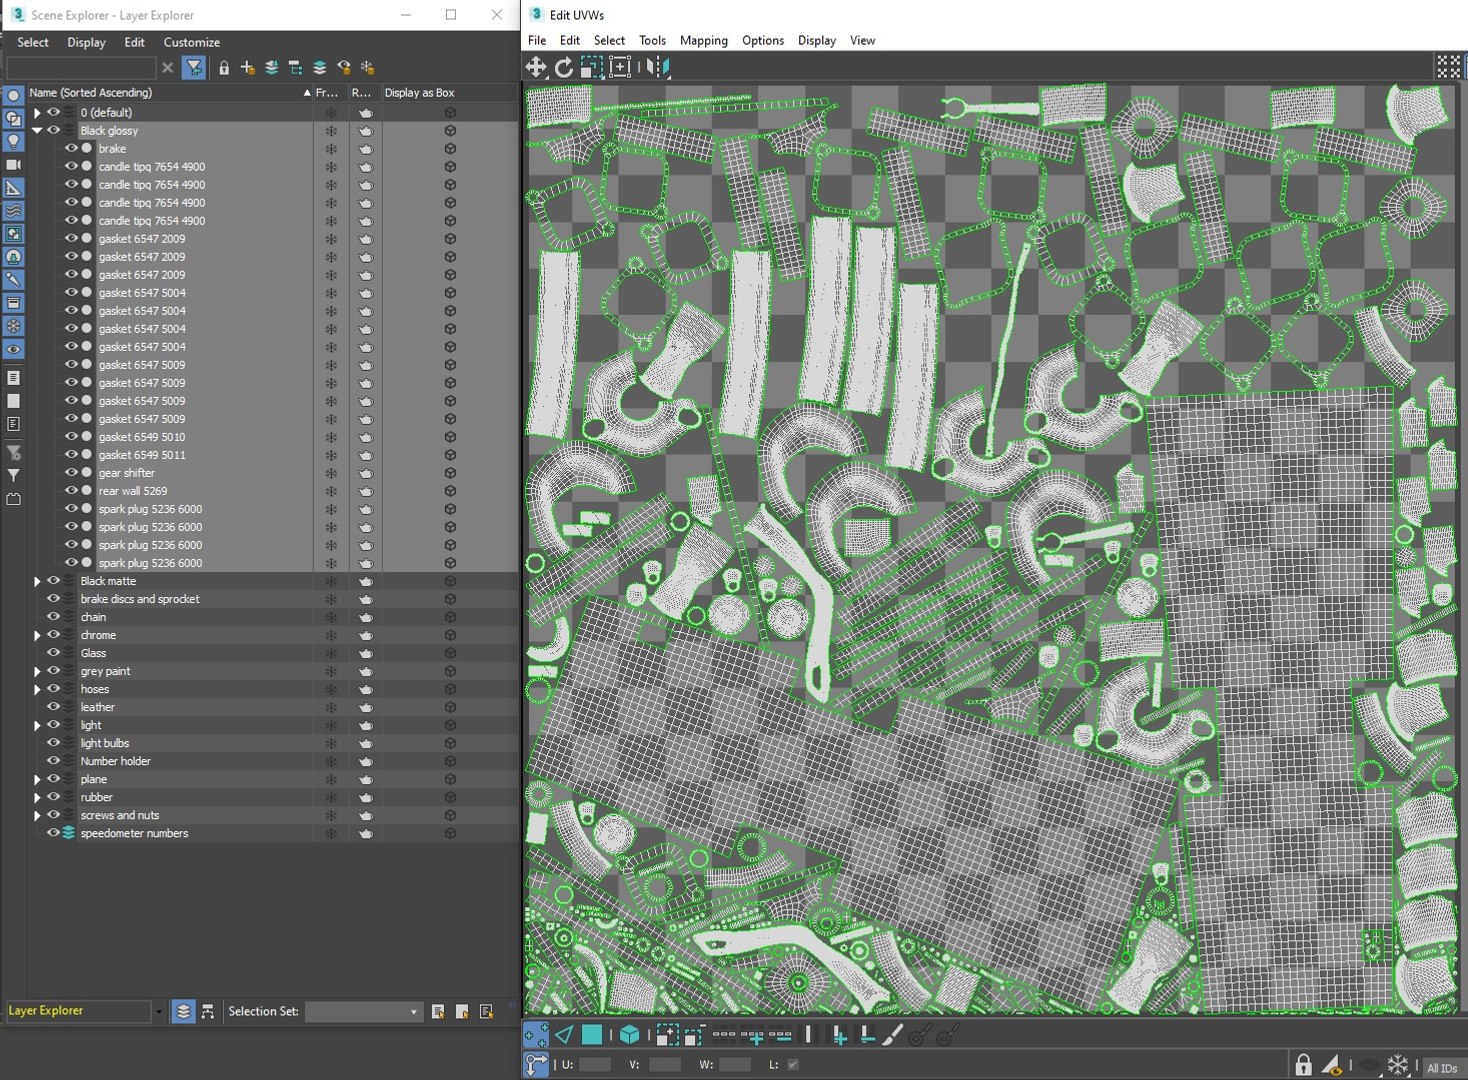
Task: Click the Mirror horizontal icon in UVW toolbar
Action: click(x=658, y=67)
